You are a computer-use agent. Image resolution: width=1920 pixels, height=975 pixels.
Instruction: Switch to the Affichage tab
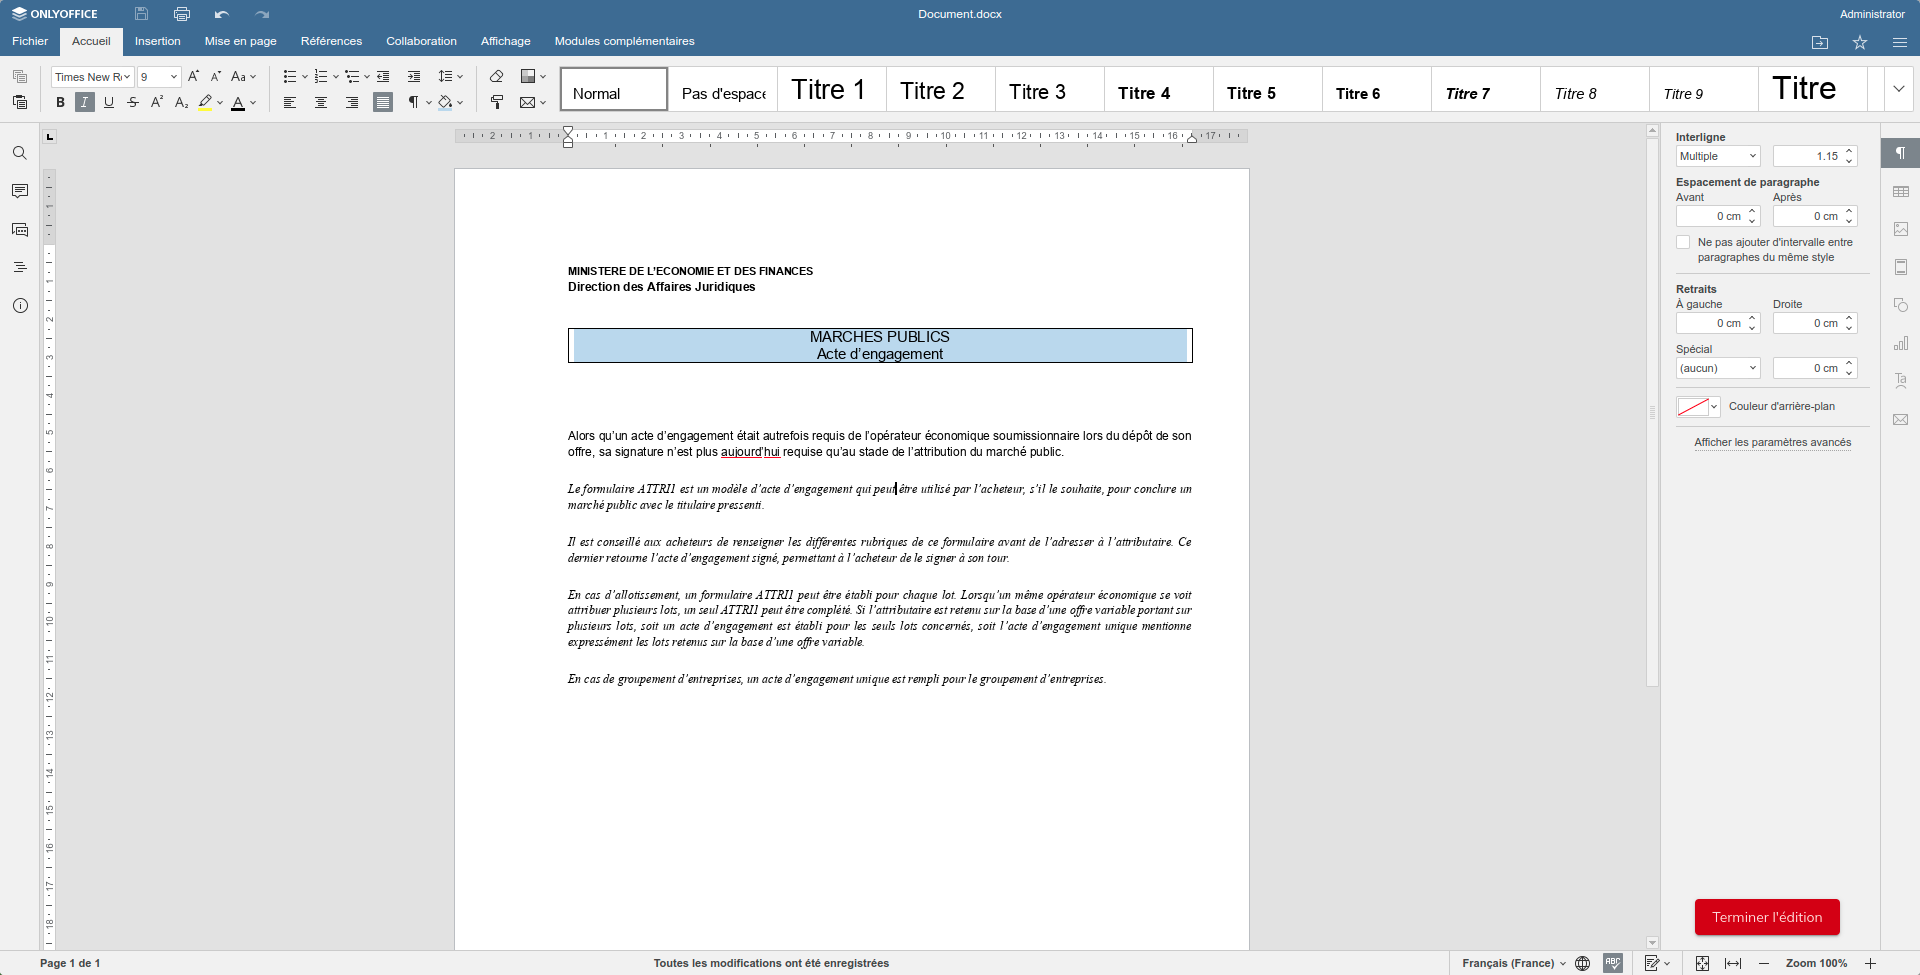[506, 41]
